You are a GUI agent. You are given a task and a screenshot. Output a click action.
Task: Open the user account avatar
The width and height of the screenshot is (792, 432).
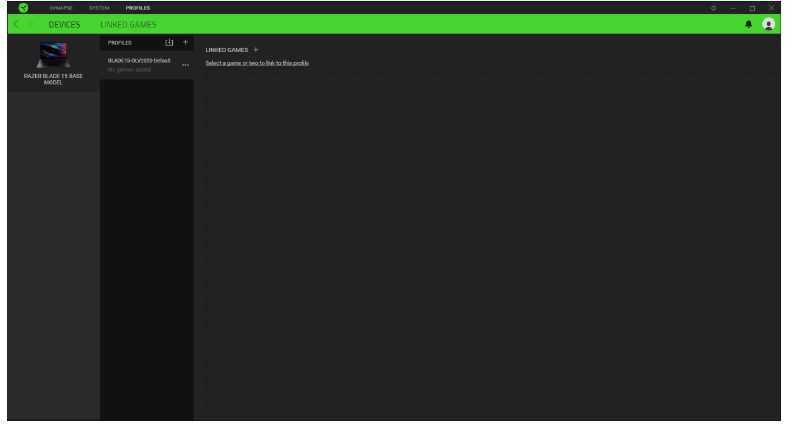coord(768,24)
